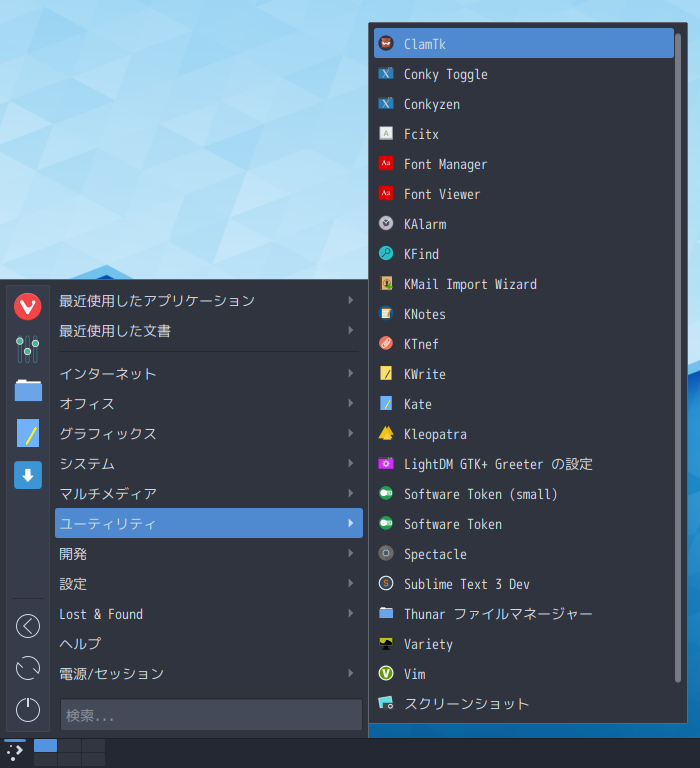
Task: Click the restart circular-arrows icon
Action: click(28, 668)
